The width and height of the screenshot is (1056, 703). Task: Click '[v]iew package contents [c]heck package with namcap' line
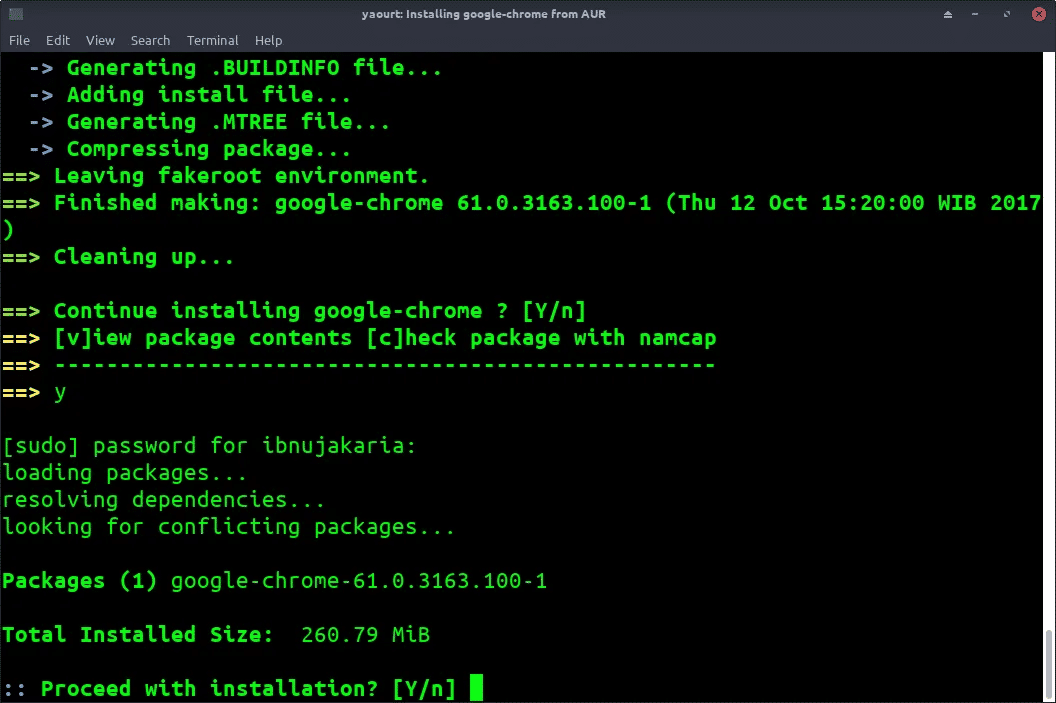359,338
